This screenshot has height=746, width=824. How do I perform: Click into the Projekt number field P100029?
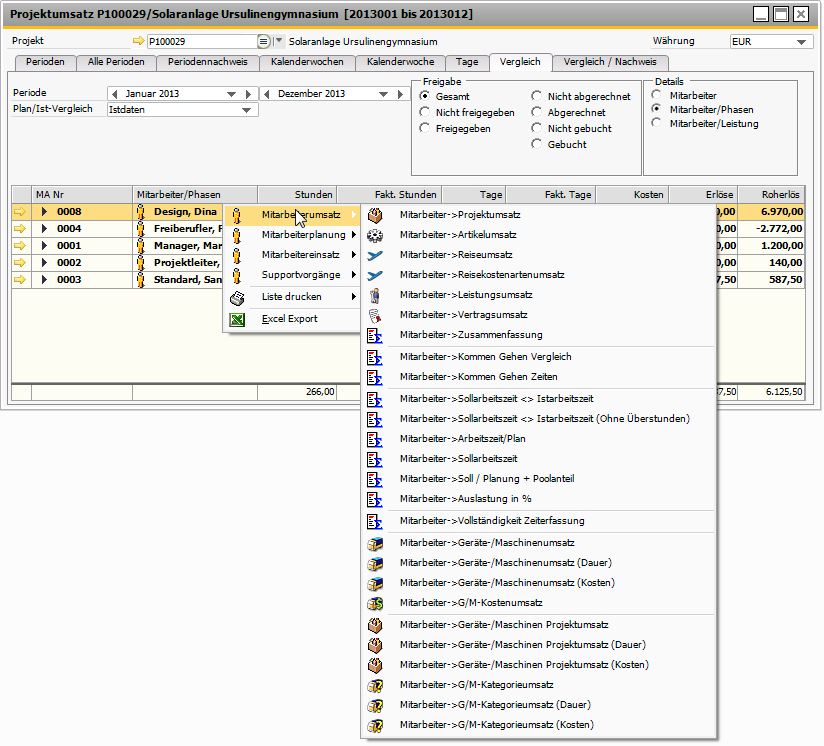pyautogui.click(x=202, y=42)
